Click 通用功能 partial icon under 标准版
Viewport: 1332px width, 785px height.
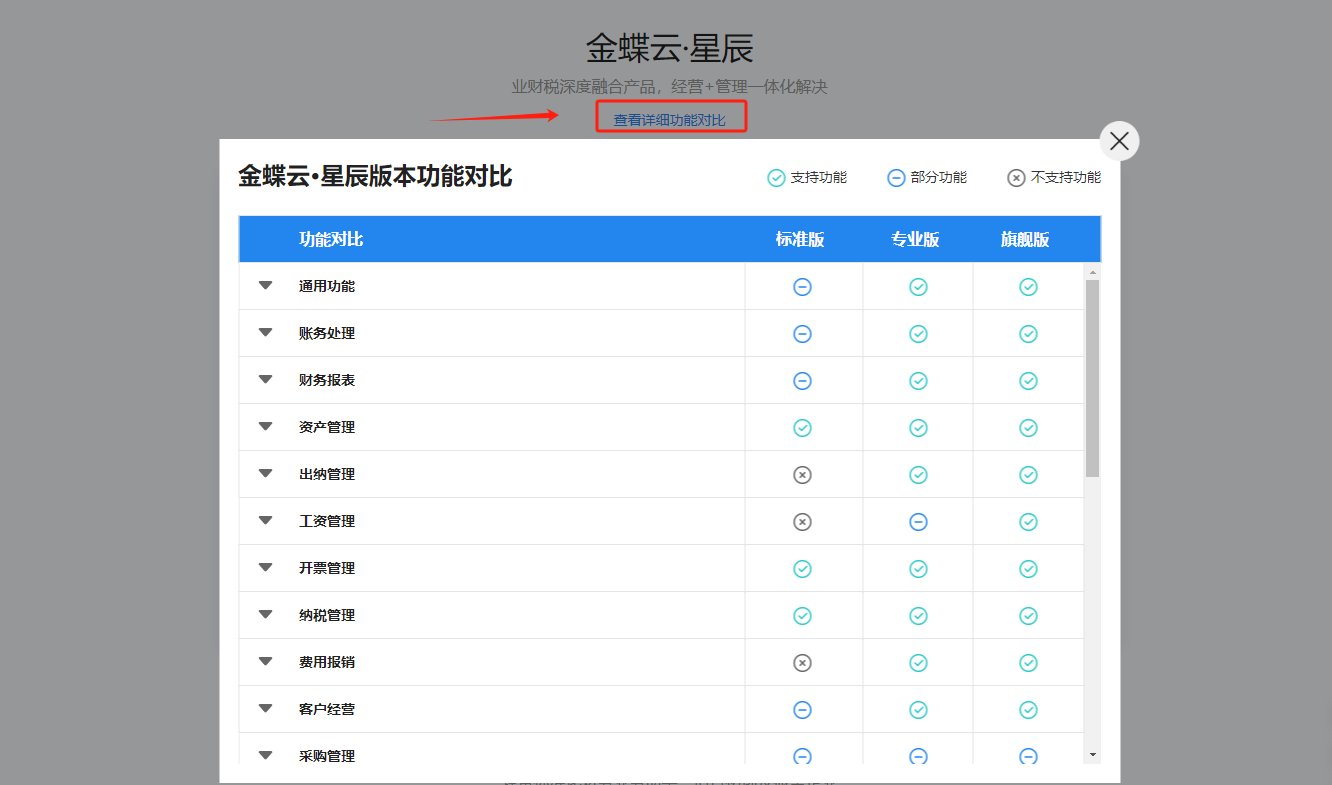coord(802,287)
